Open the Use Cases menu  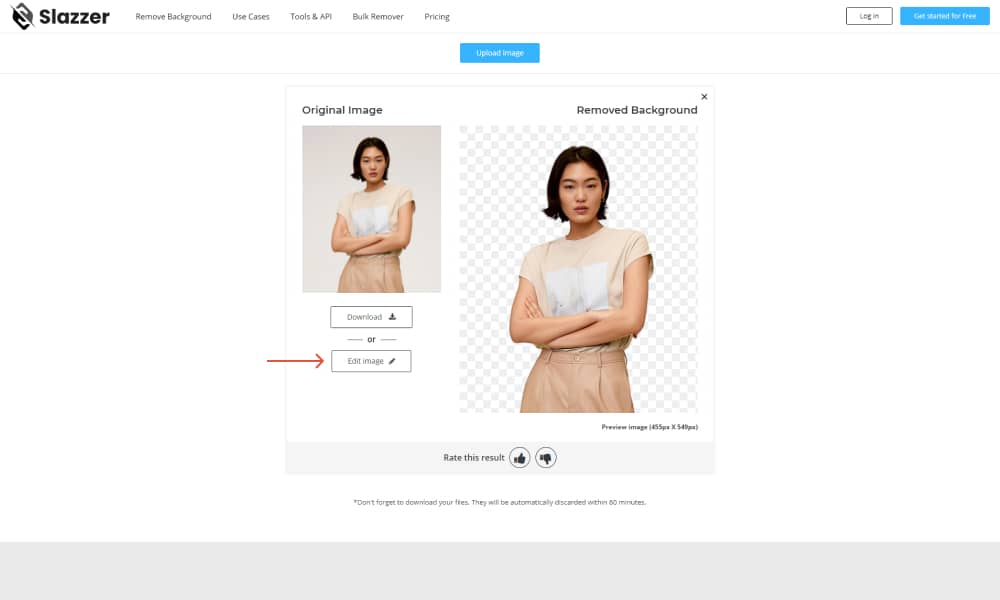point(251,17)
